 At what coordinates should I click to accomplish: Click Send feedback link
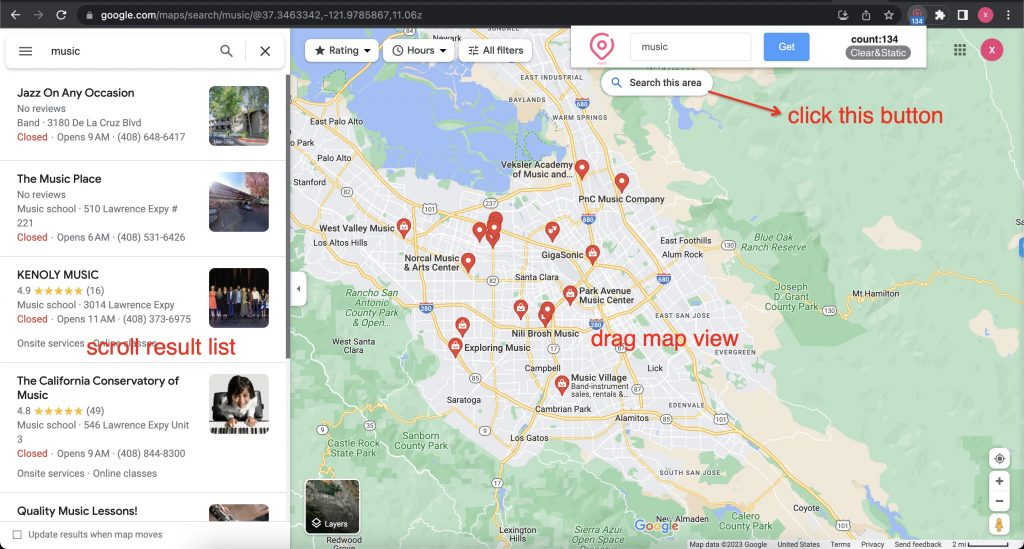point(918,544)
